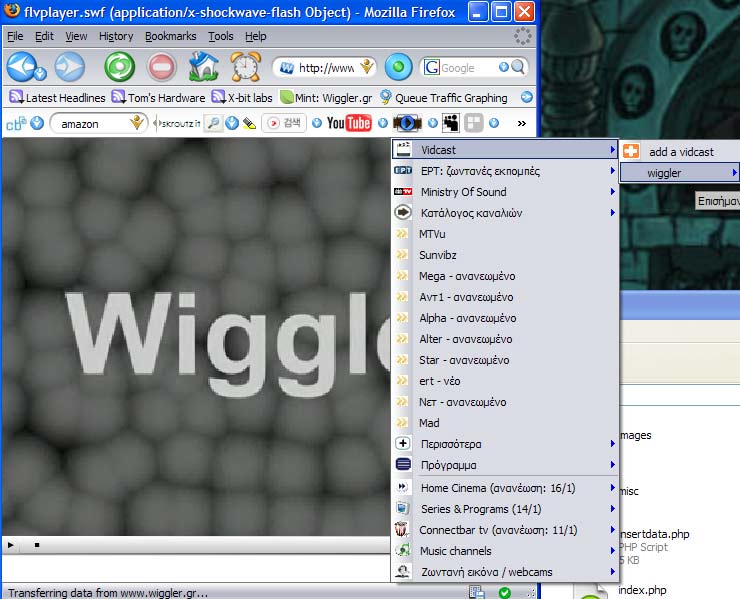
Task: Select the MTVu channel
Action: (x=505, y=234)
